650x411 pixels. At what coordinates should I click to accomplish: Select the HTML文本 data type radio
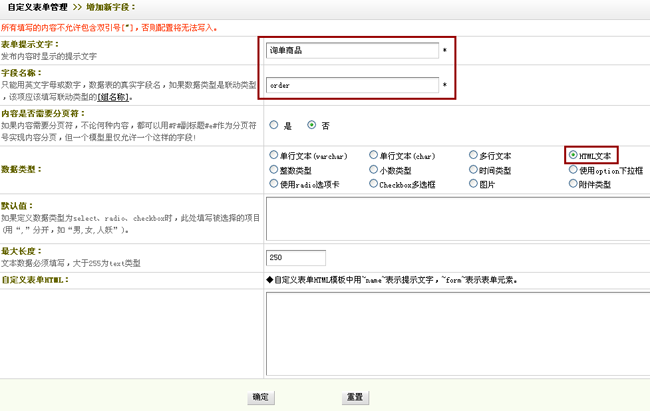[x=573, y=156]
